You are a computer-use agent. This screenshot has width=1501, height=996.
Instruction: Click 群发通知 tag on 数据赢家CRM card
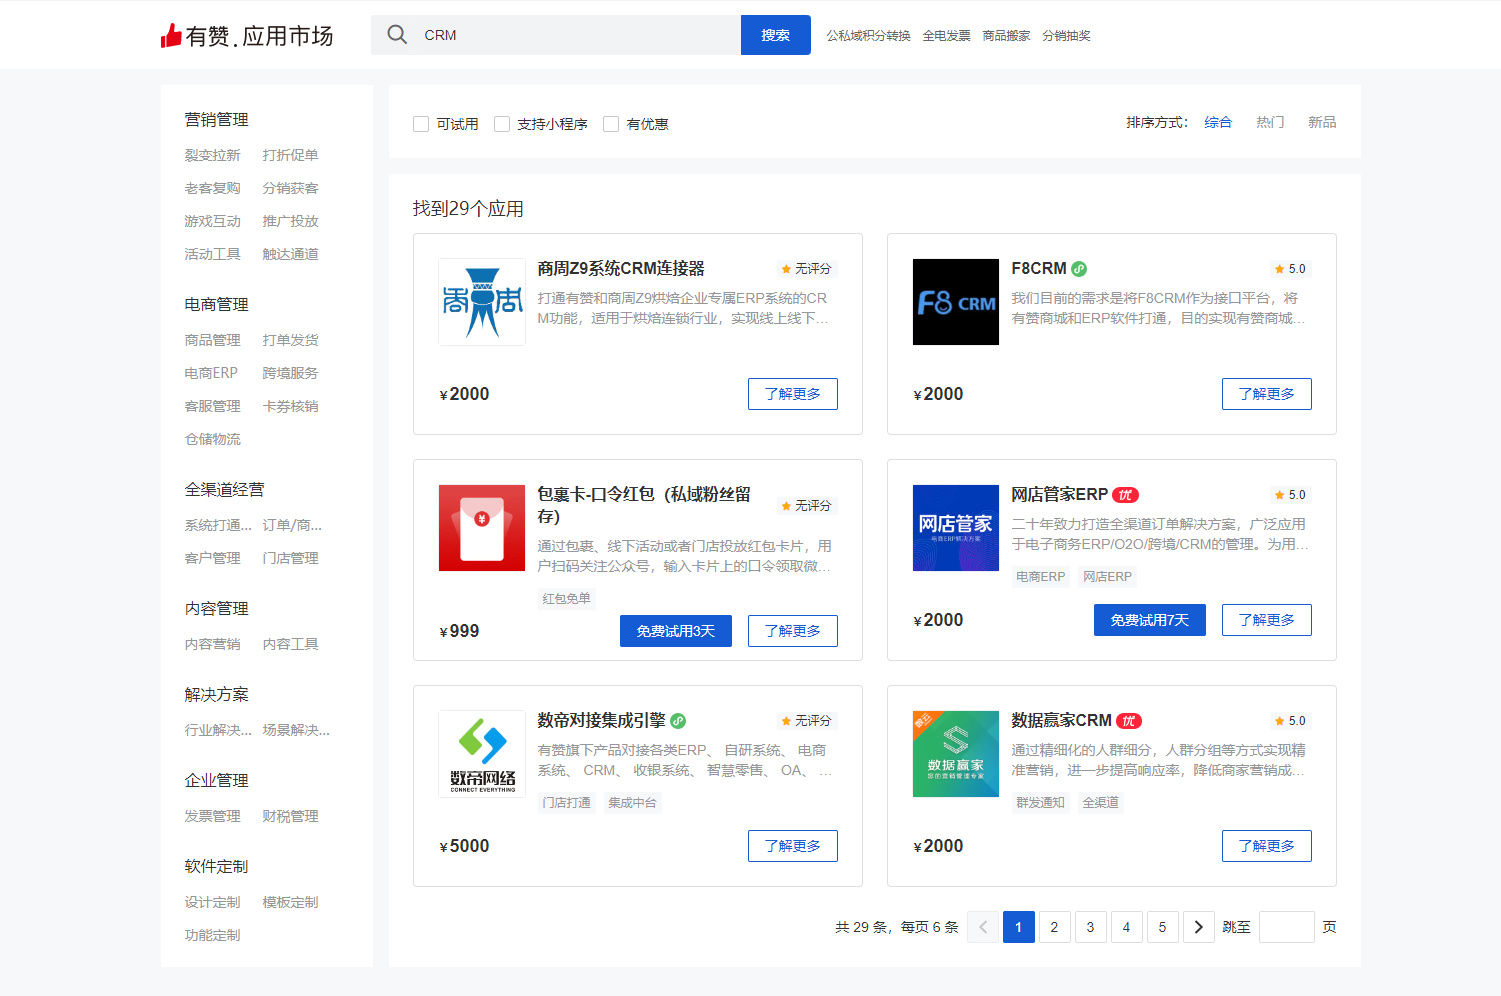coord(1040,803)
